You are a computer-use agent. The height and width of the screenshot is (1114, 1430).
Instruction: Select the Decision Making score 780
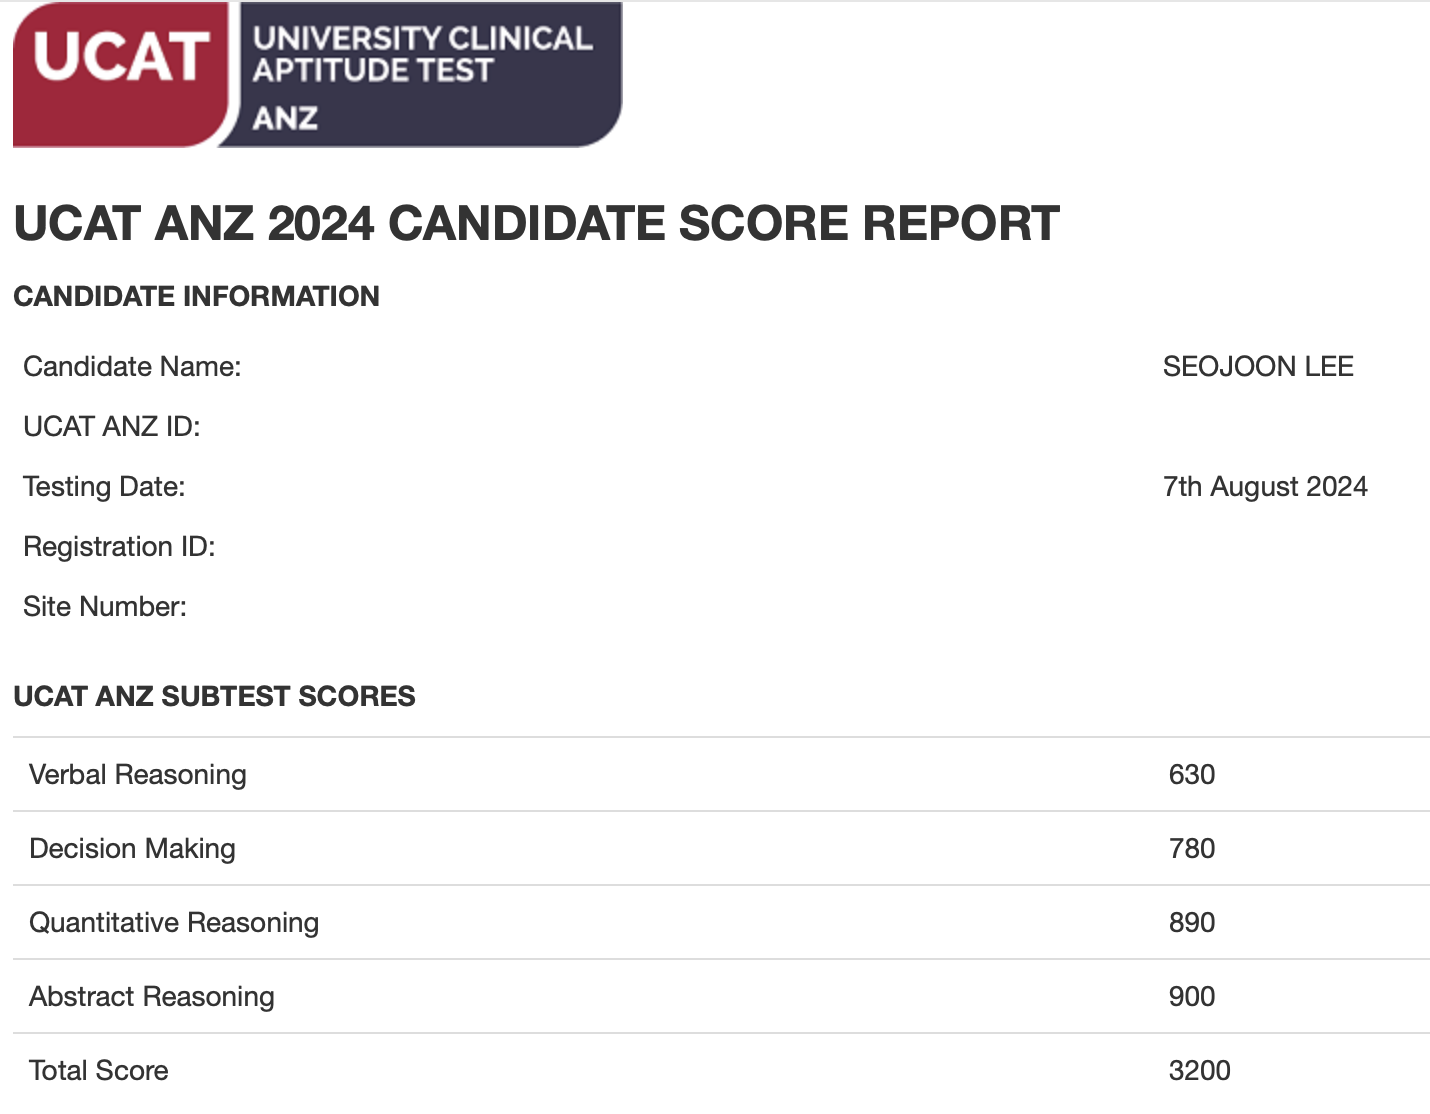click(1192, 849)
